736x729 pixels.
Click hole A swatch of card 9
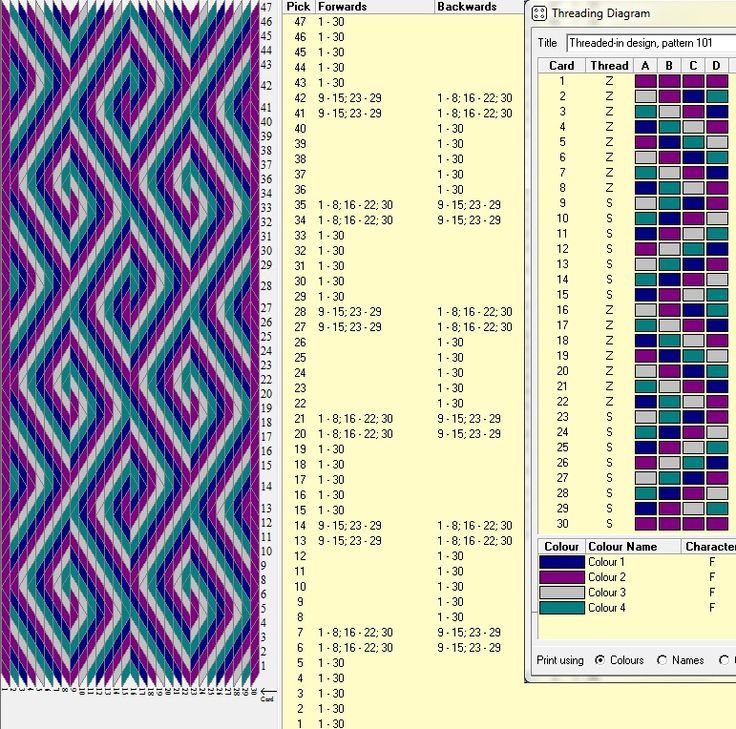645,203
